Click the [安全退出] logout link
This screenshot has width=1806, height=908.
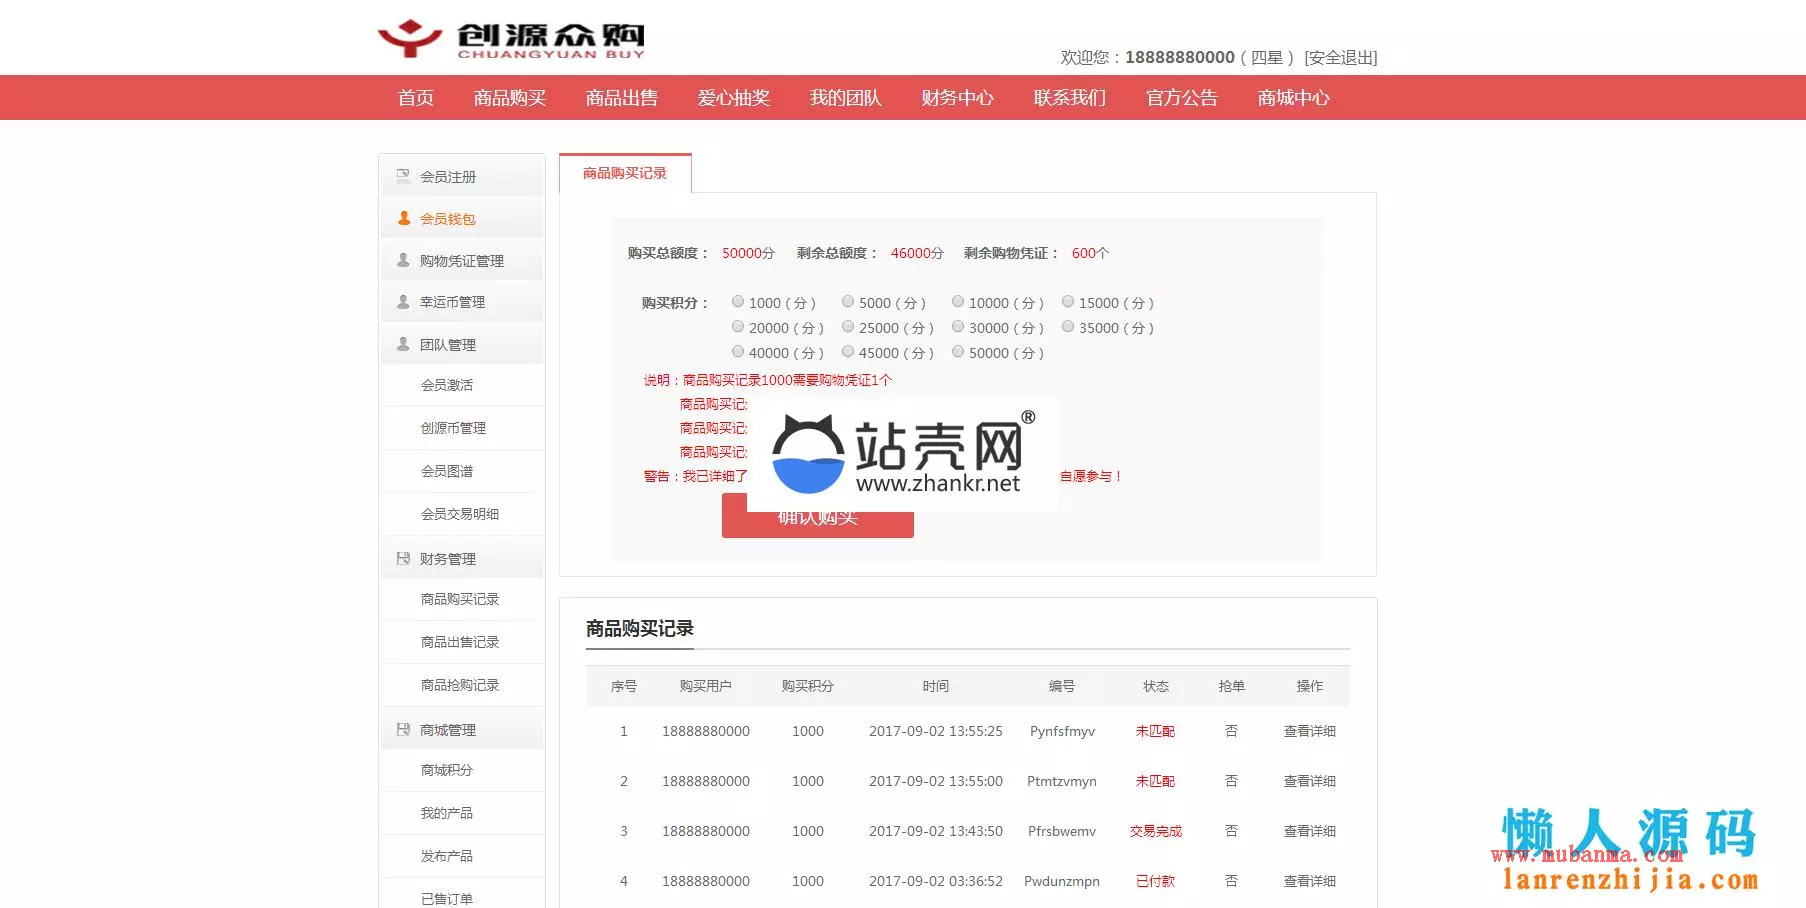[x=1340, y=58]
